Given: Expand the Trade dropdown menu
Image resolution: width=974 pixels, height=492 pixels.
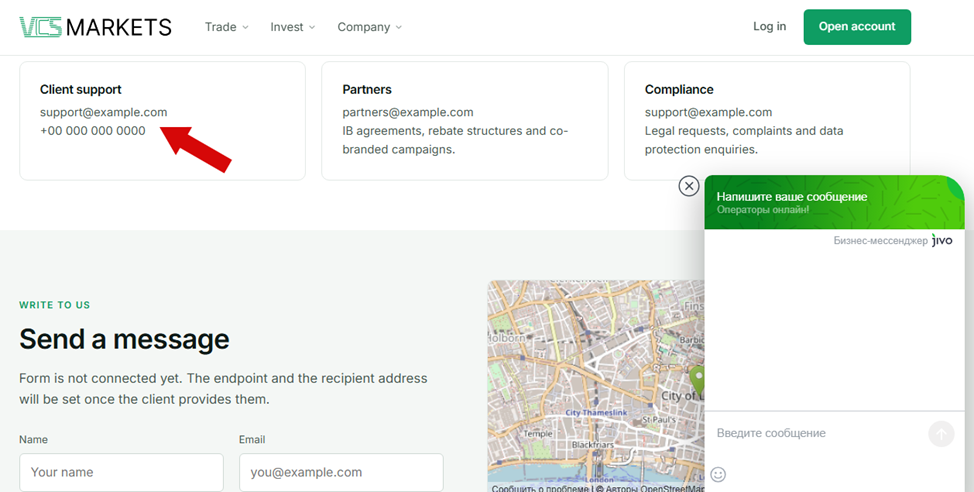Looking at the screenshot, I should click(227, 27).
